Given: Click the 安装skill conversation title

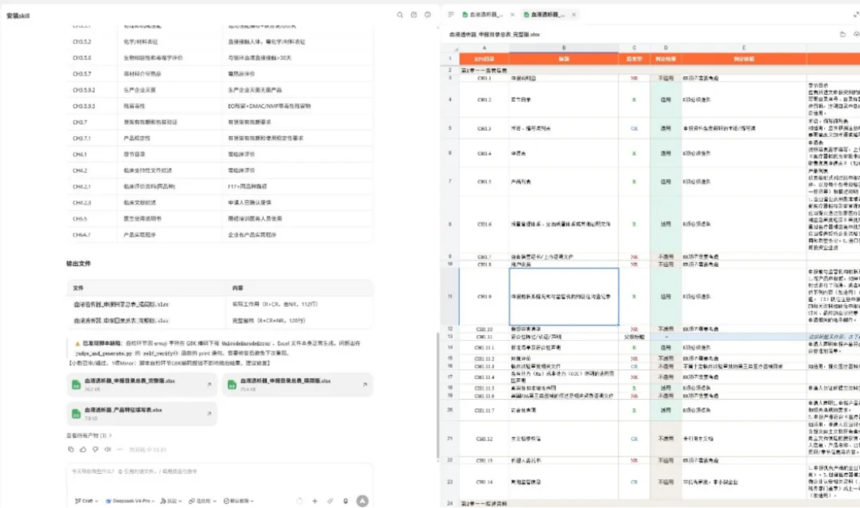Looking at the screenshot, I should pos(18,16).
